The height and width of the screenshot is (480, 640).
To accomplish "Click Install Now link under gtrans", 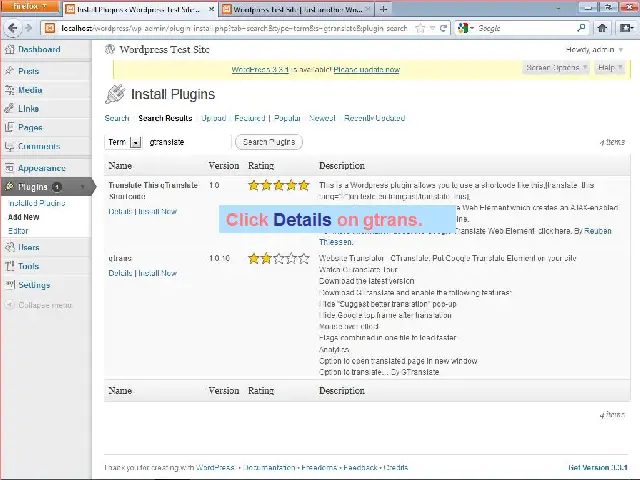I will click(x=158, y=273).
